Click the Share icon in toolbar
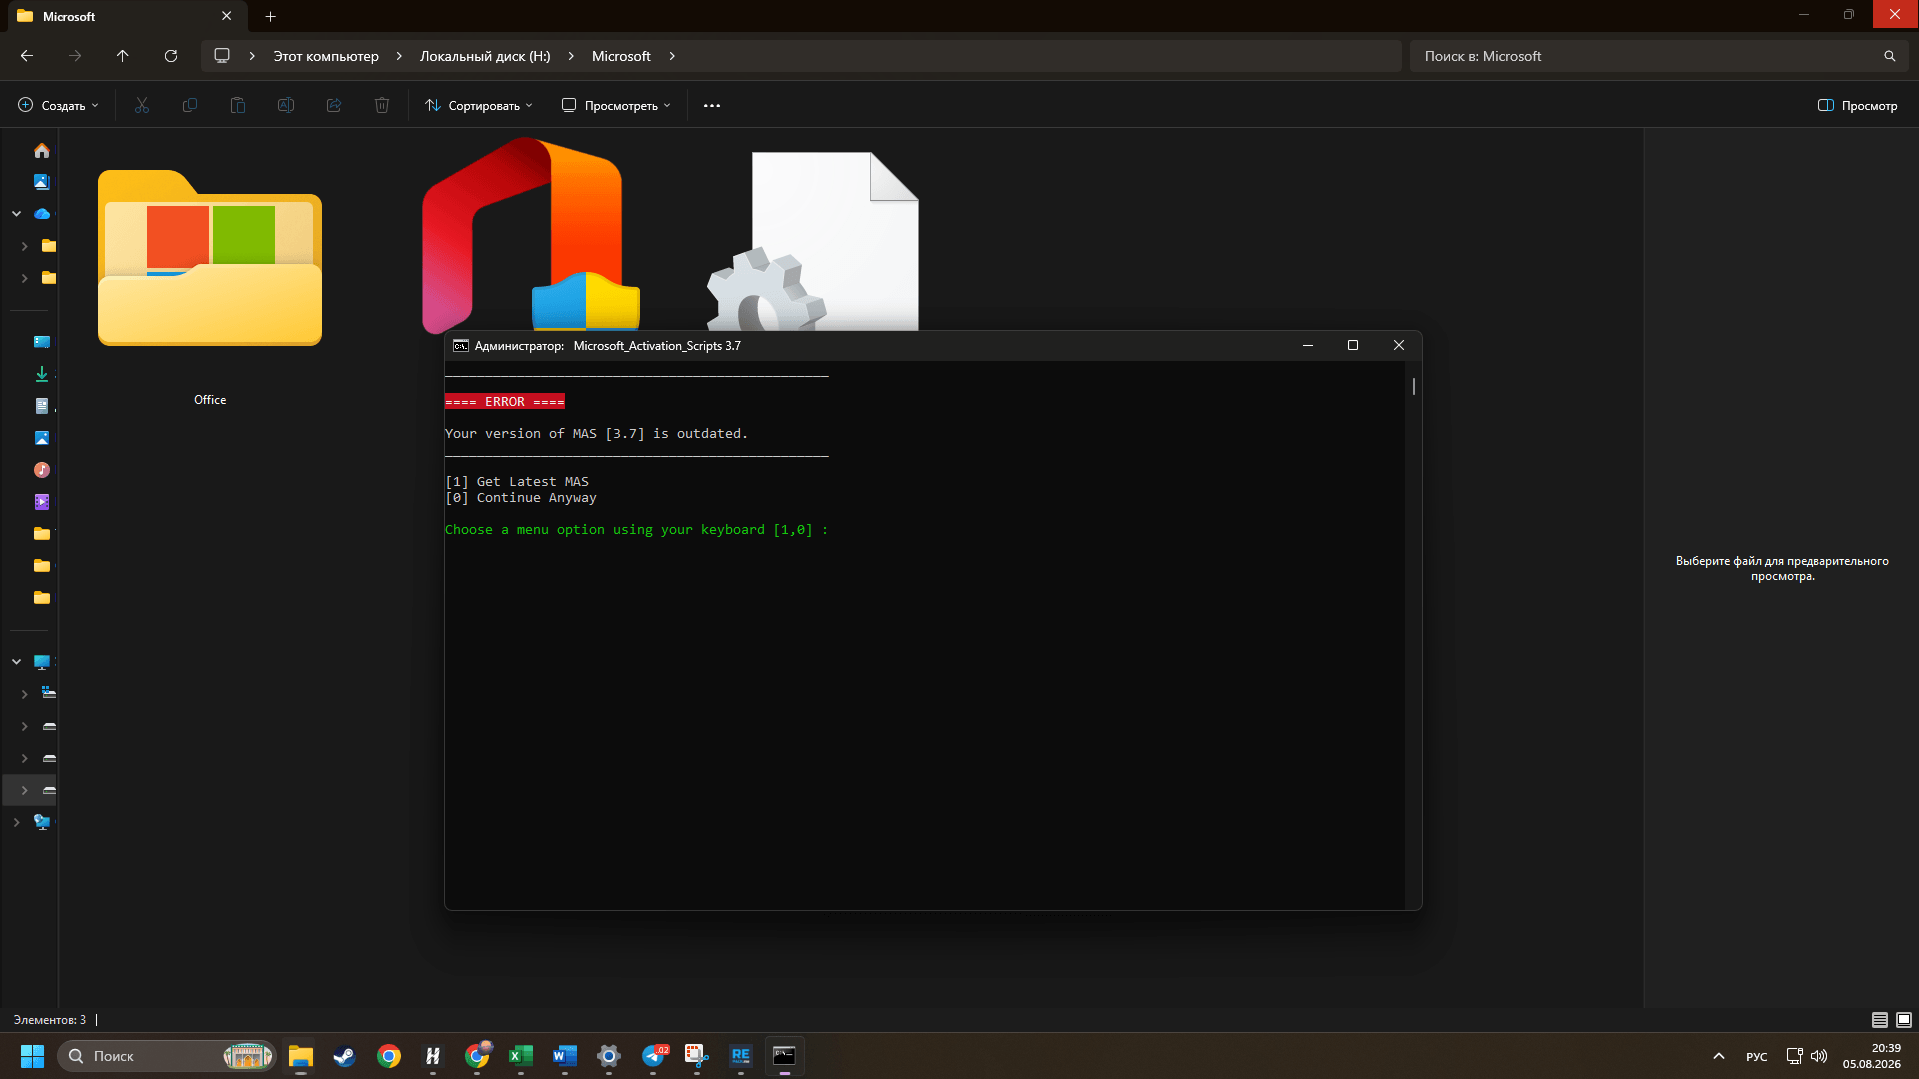 334,105
